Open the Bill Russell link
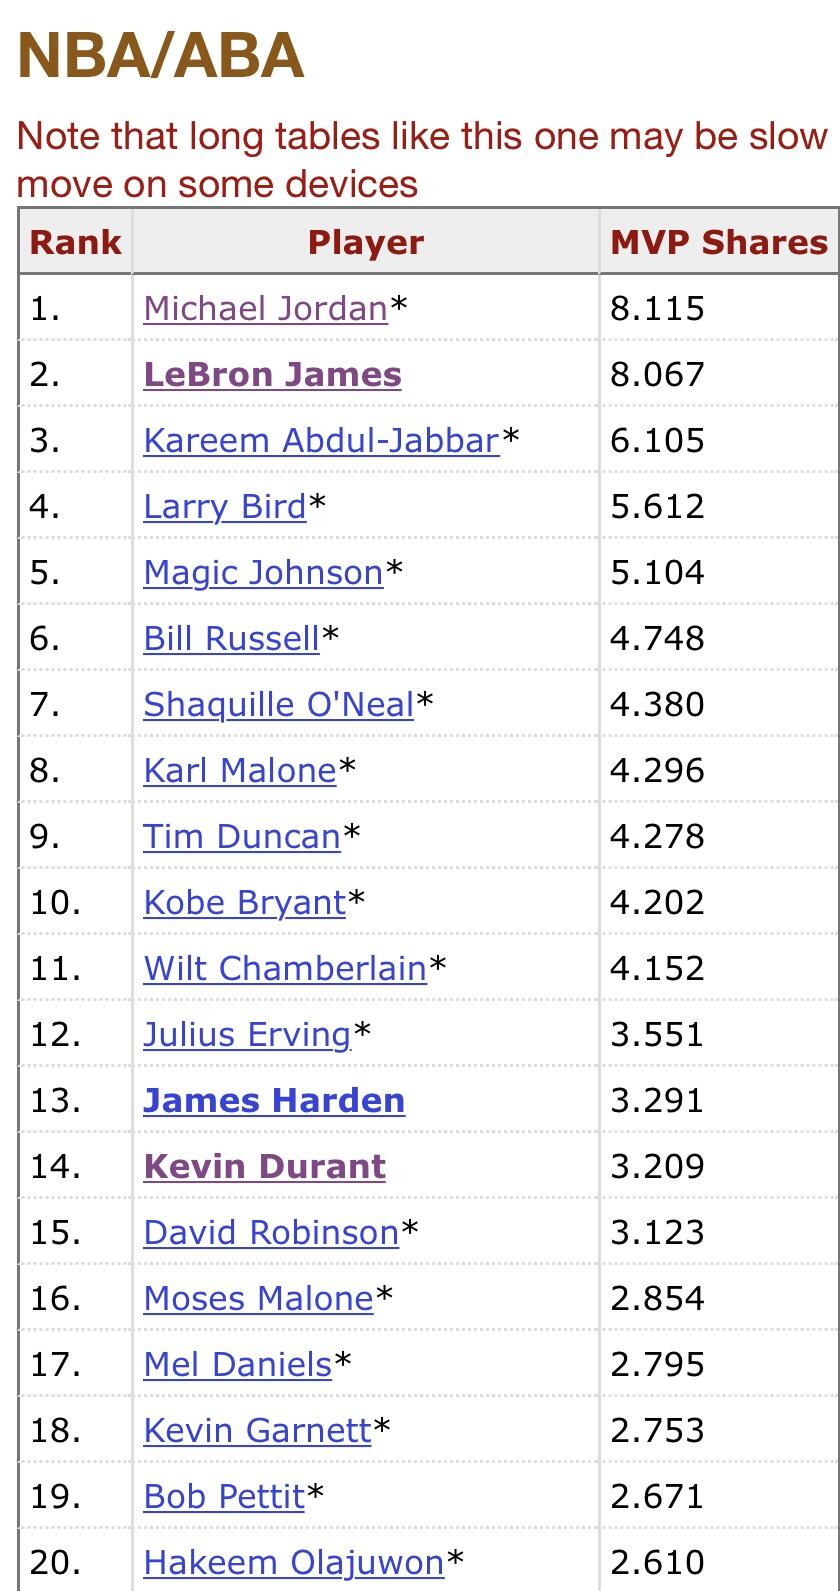Image resolution: width=840 pixels, height=1591 pixels. tap(231, 638)
